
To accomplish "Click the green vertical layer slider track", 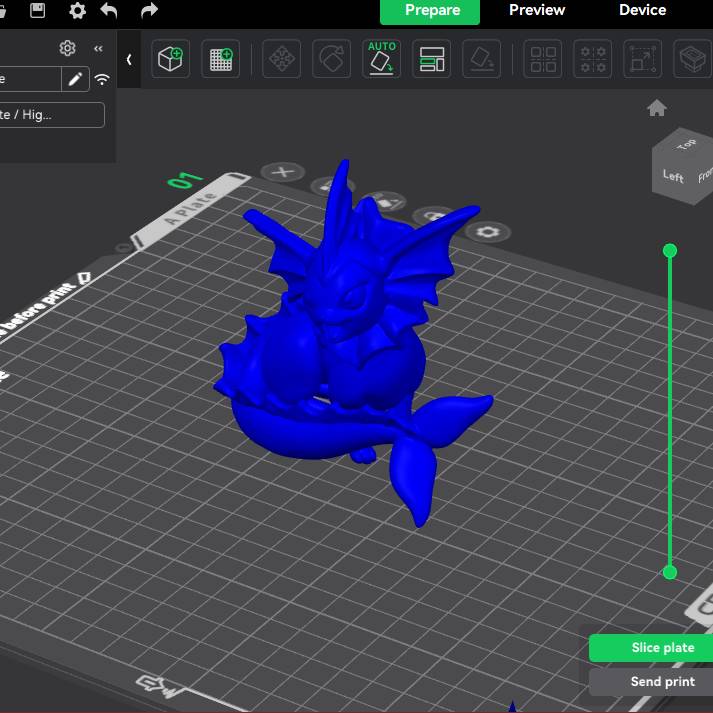I will click(x=670, y=412).
